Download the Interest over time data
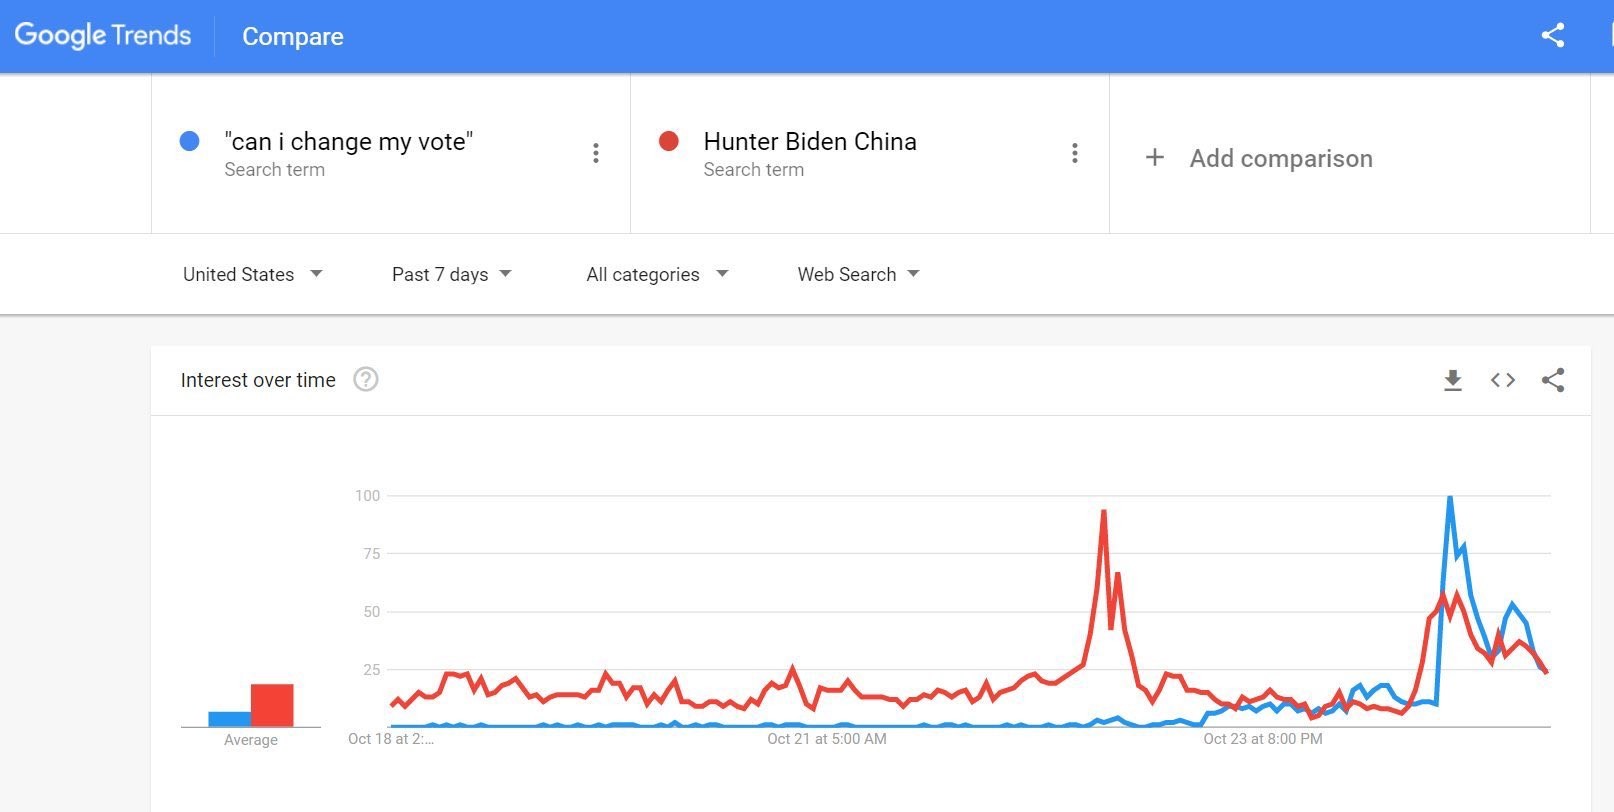Viewport: 1614px width, 812px height. pos(1453,380)
